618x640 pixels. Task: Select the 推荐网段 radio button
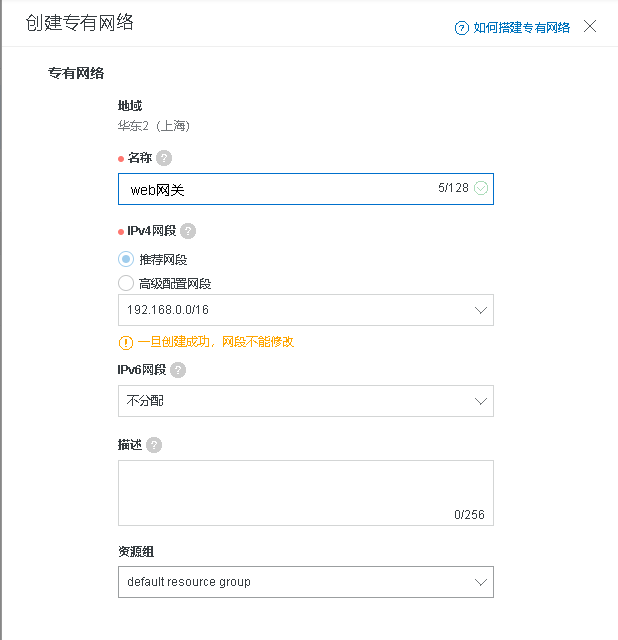[126, 259]
